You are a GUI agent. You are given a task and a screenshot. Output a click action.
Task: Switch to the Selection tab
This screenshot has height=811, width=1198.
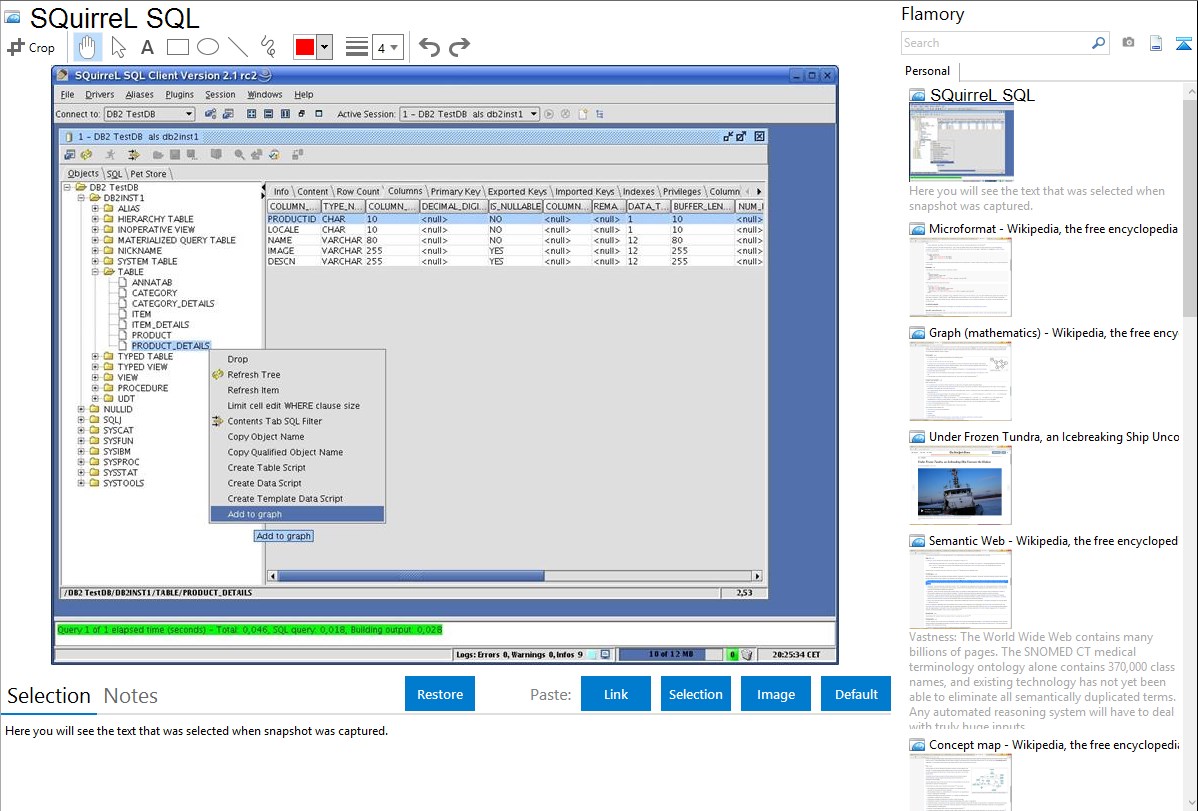coord(49,696)
